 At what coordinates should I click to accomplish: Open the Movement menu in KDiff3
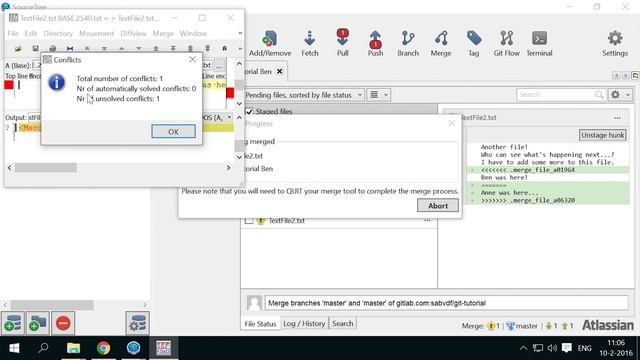(x=96, y=33)
